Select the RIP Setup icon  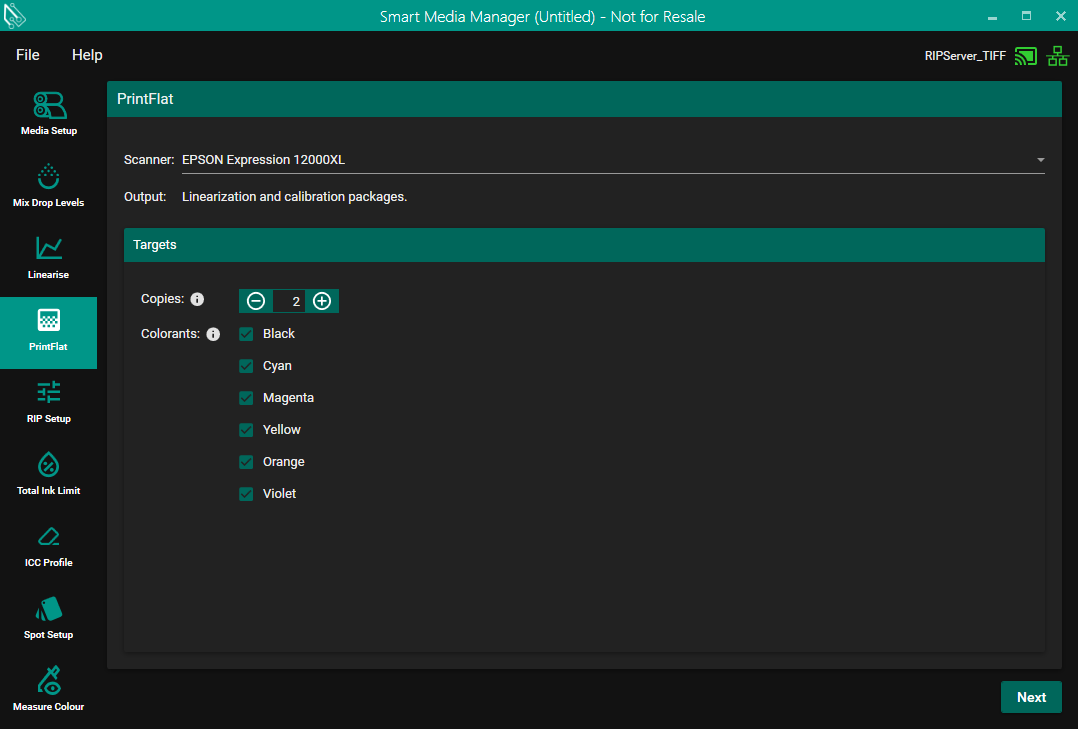coord(48,401)
